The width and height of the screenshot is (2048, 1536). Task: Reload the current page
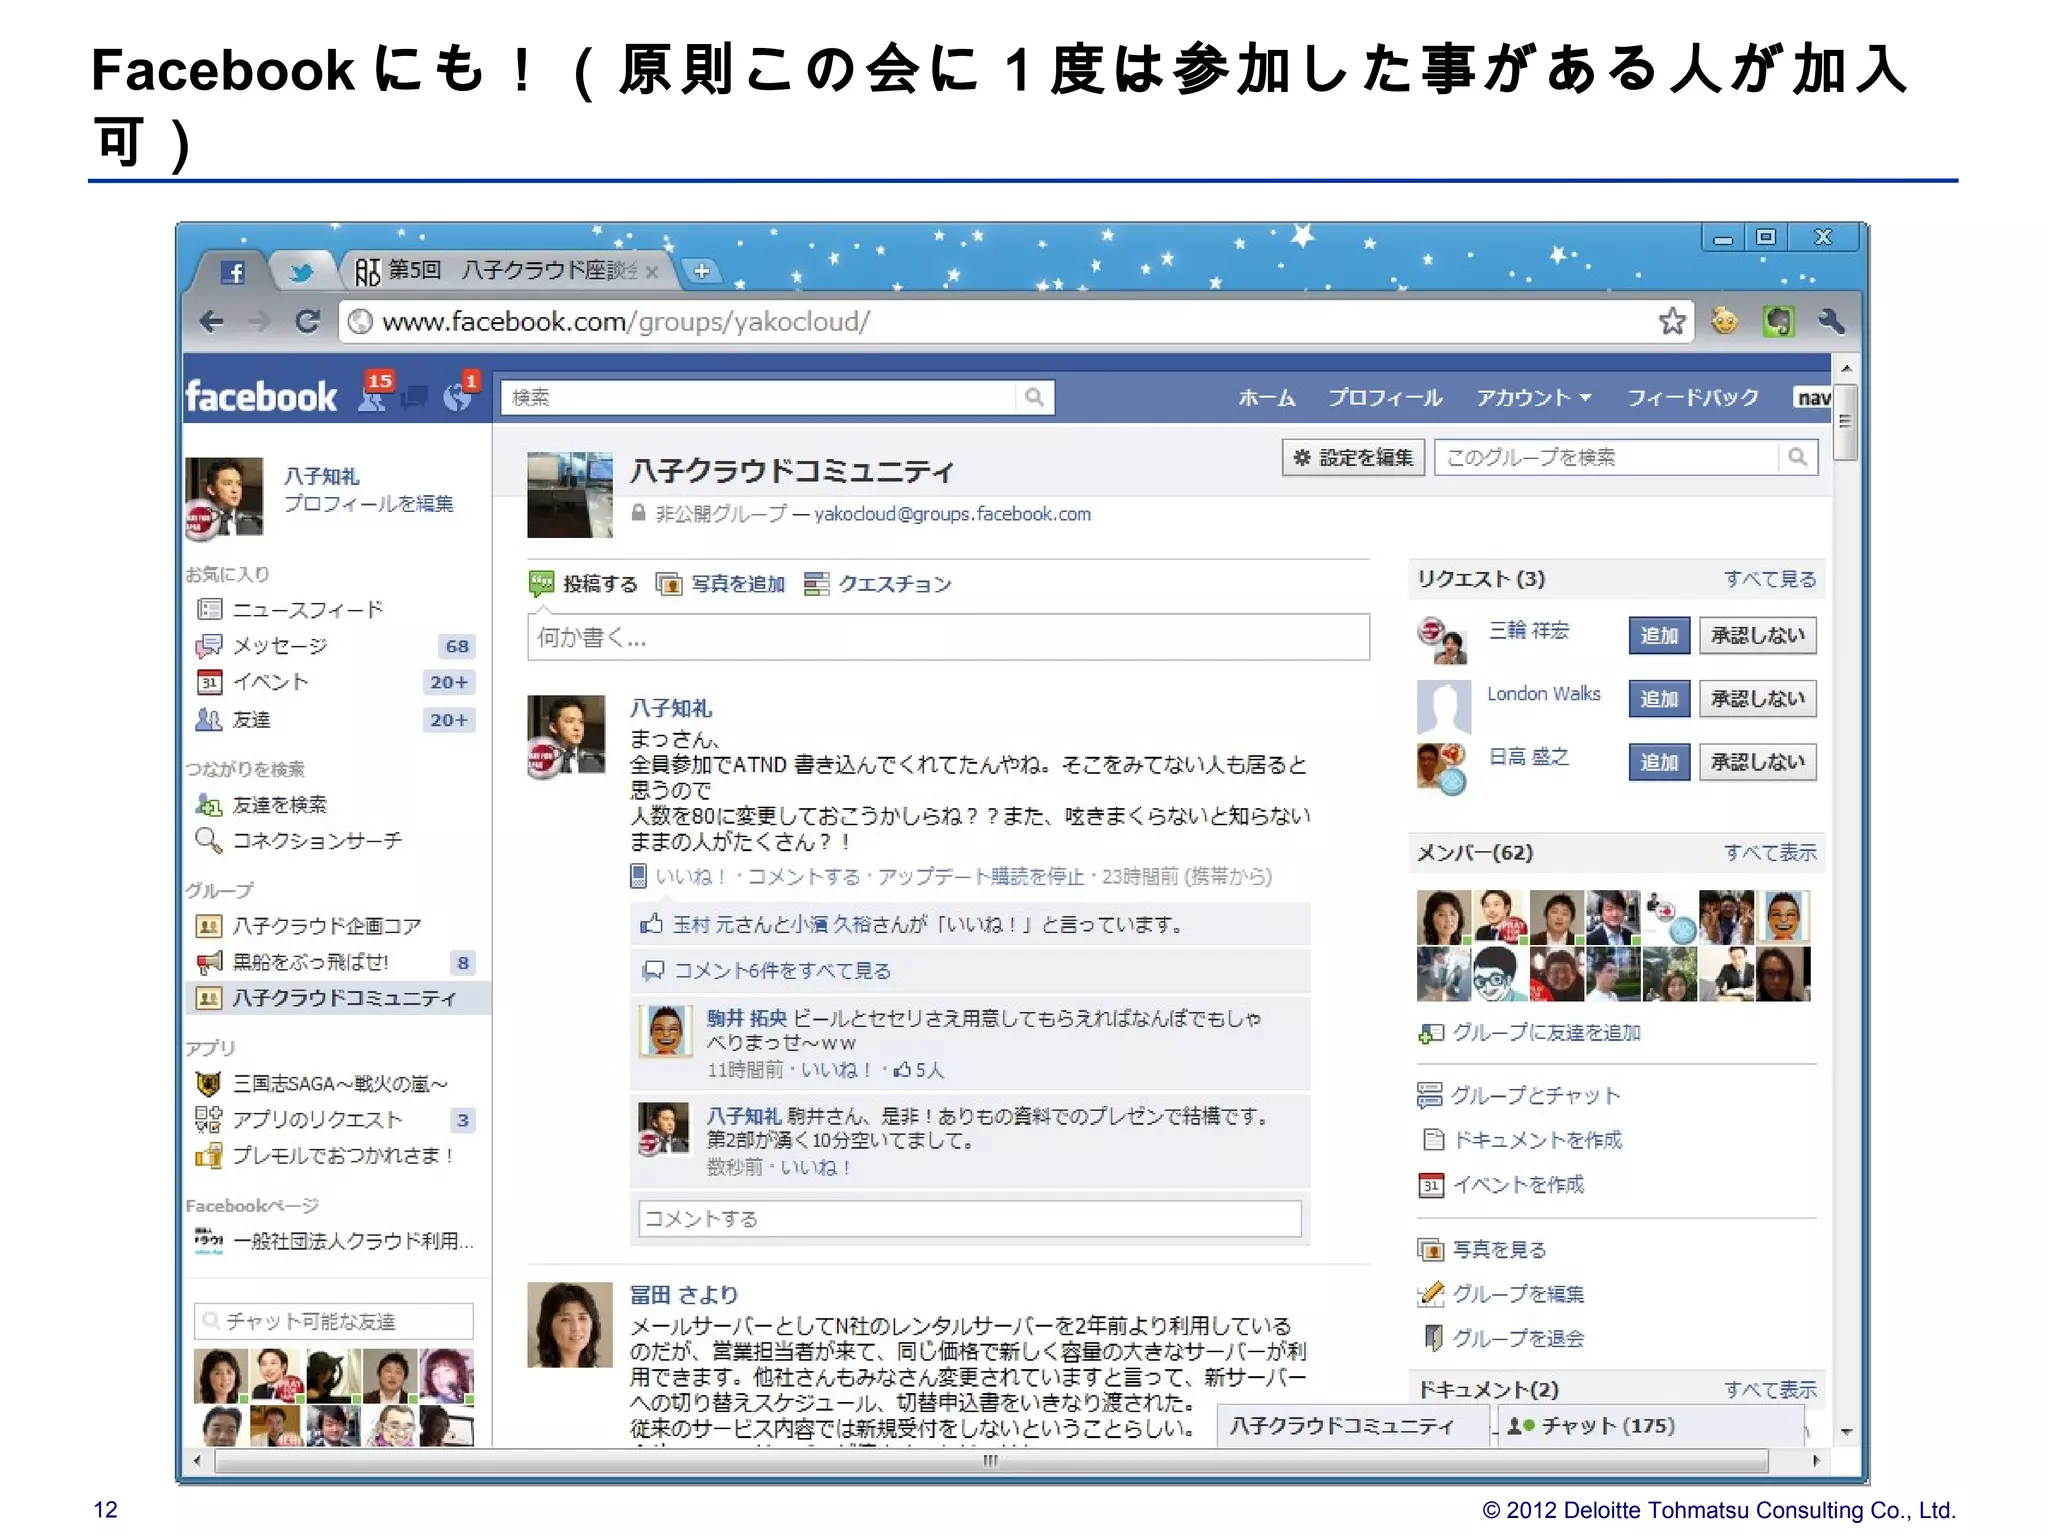[307, 321]
